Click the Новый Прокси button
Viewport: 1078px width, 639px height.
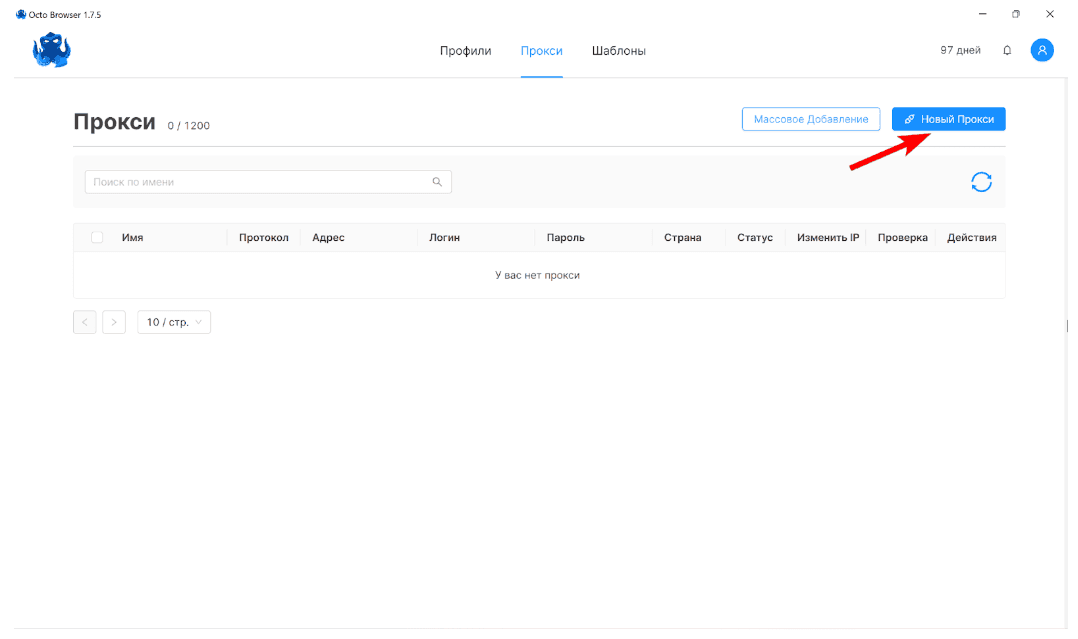tap(947, 118)
